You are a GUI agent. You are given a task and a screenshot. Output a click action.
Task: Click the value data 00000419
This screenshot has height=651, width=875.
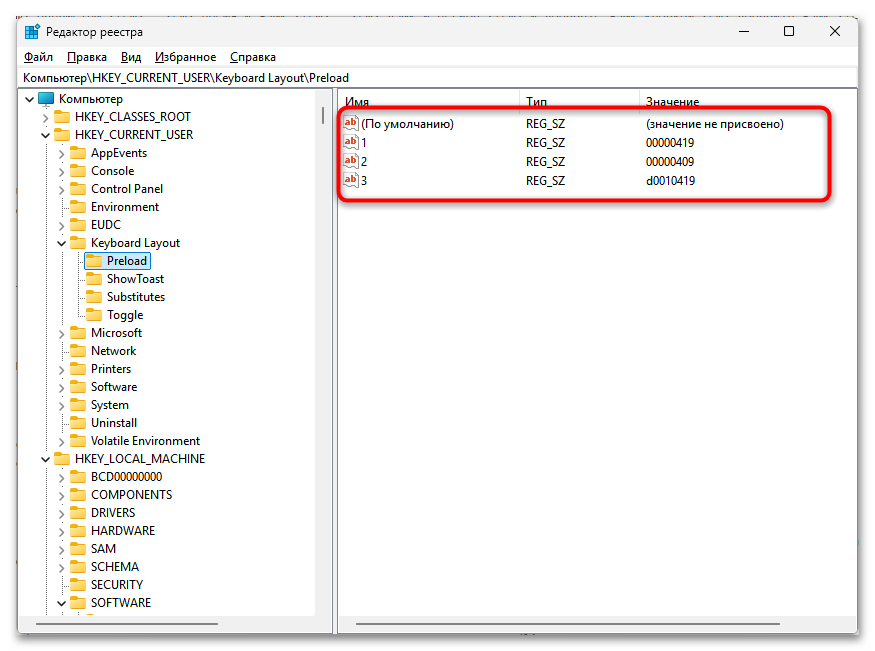pyautogui.click(x=670, y=143)
